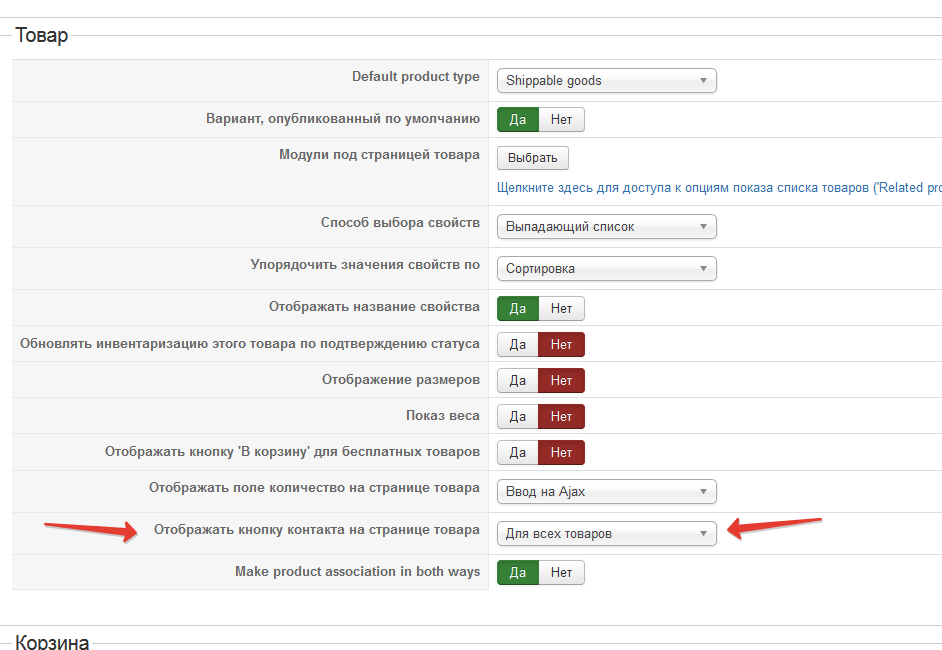Choose Да for 'Отображать название свойства'
This screenshot has height=650, width=942.
(518, 308)
